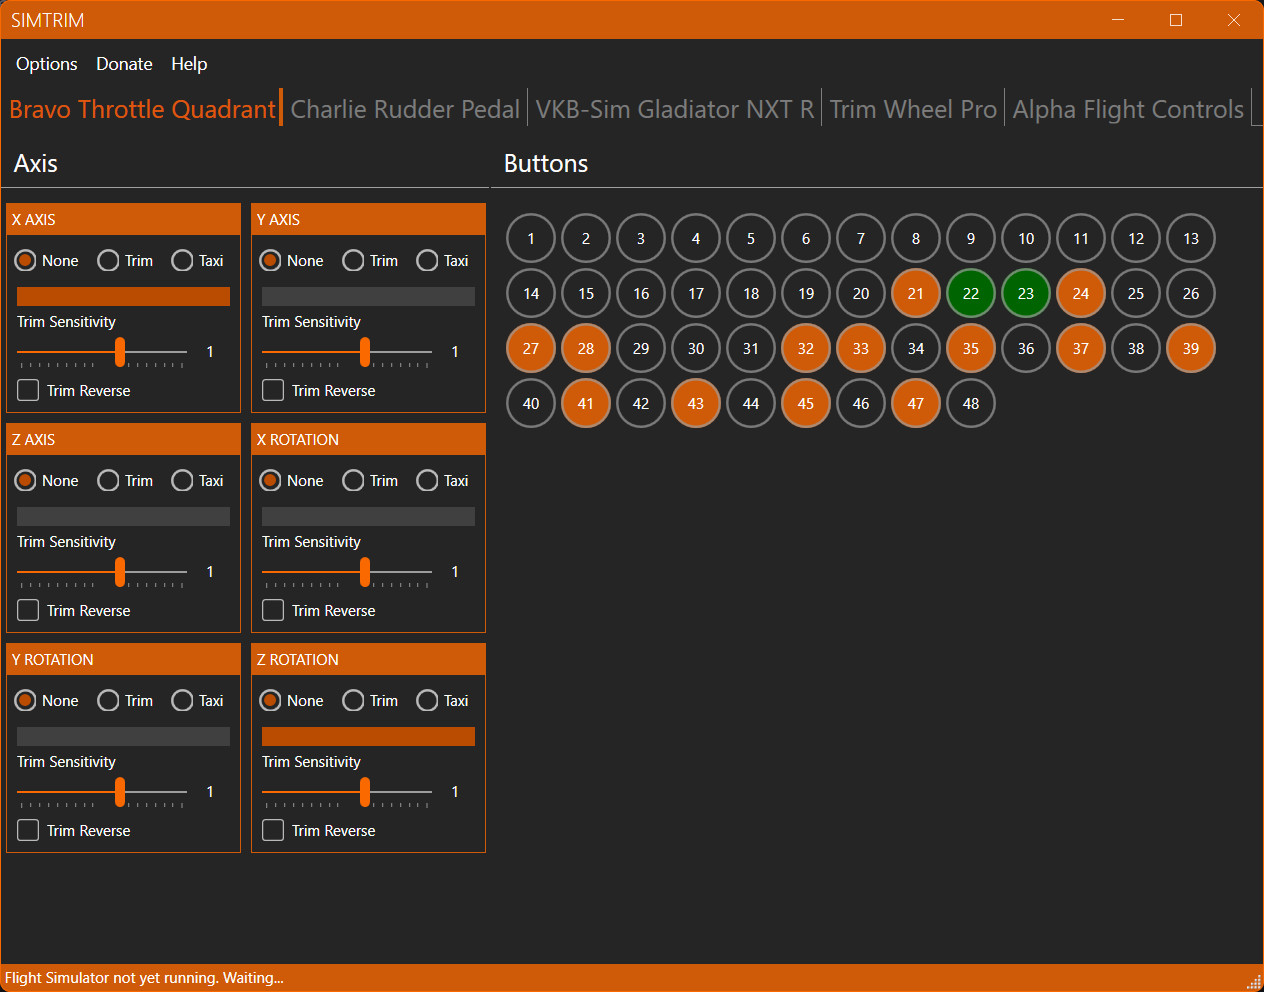The width and height of the screenshot is (1264, 992).
Task: Click Y AXIS Trim Sensitivity slider
Action: pyautogui.click(x=347, y=352)
